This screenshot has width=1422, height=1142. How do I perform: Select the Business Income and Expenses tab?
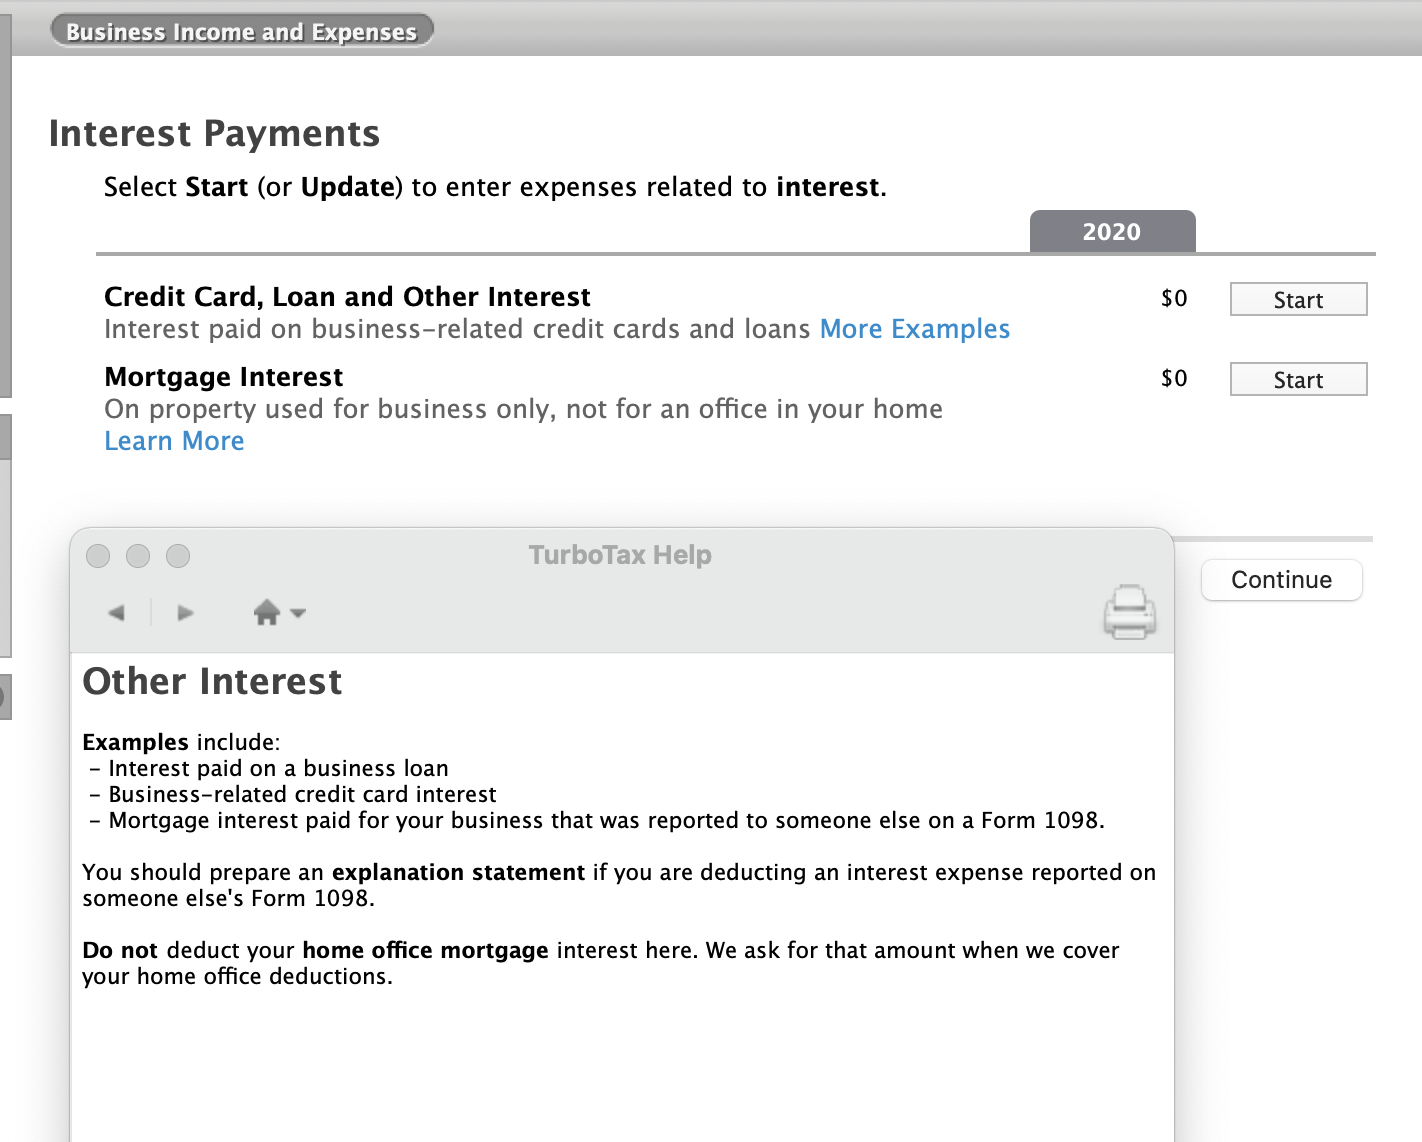241,31
